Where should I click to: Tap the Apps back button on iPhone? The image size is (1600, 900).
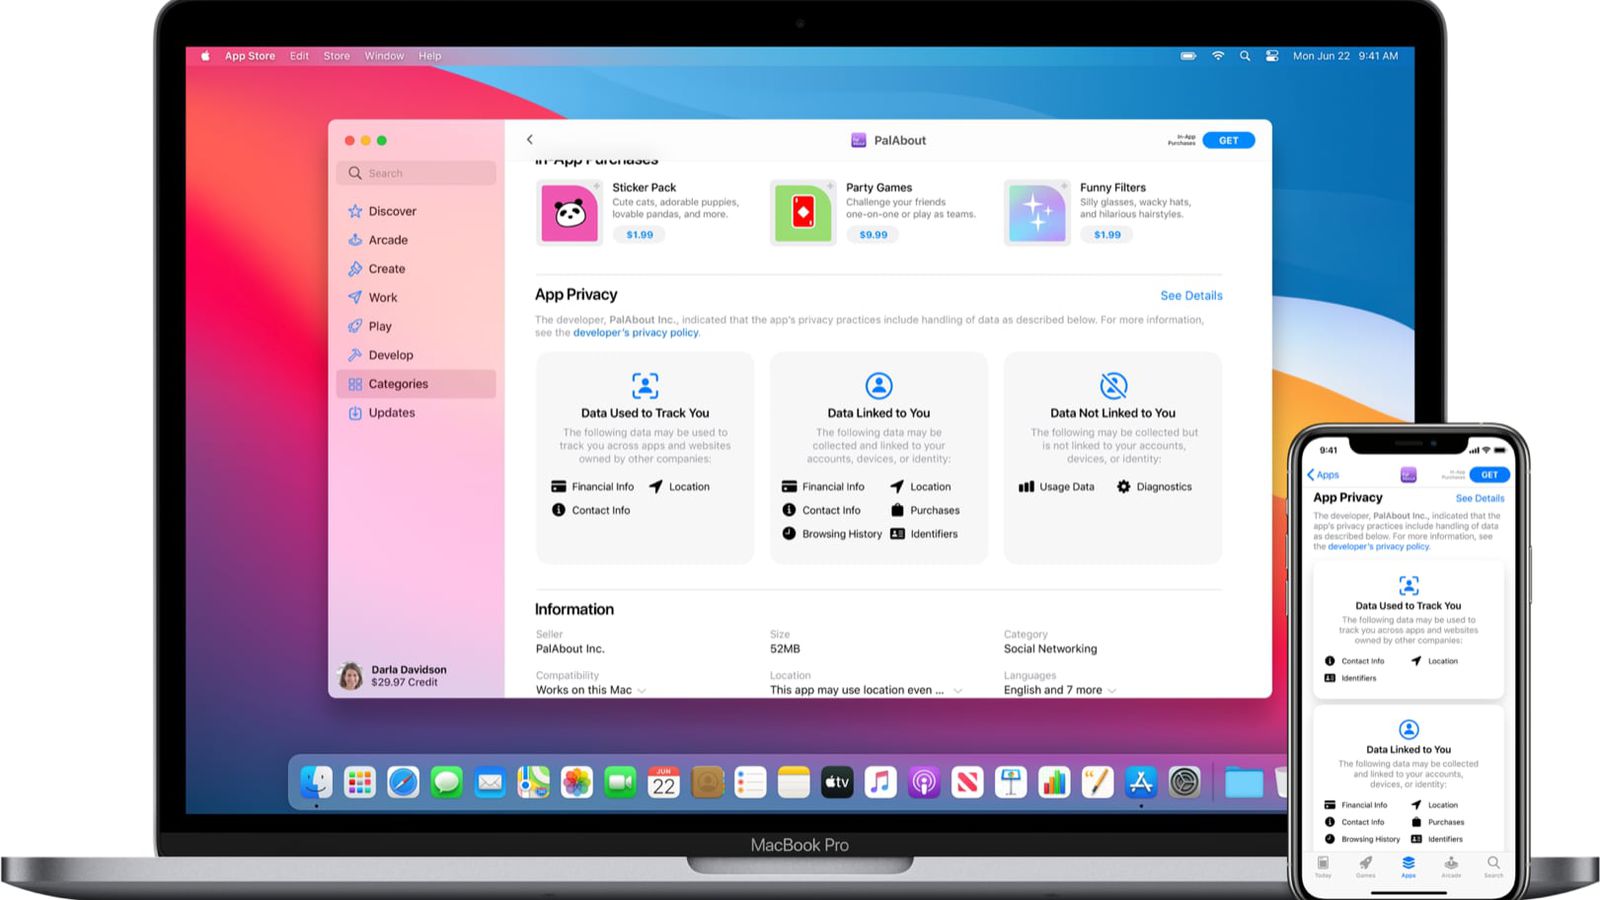[1323, 475]
